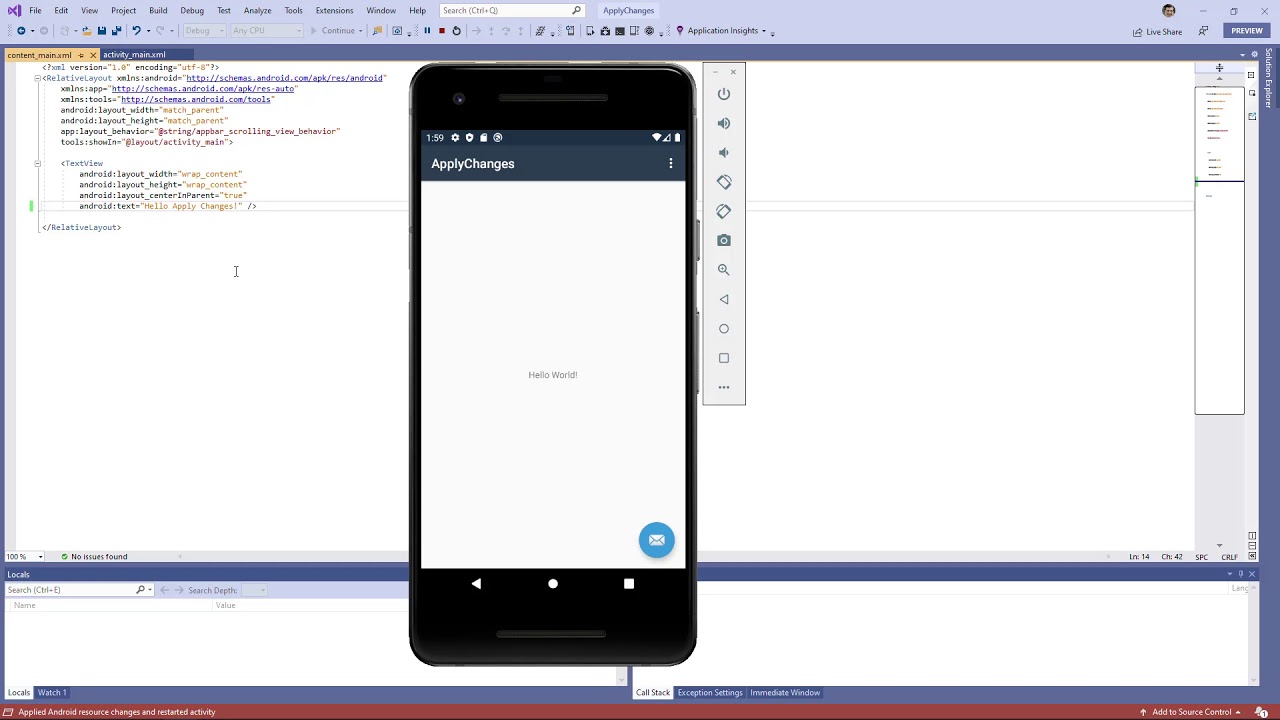Rotate emulator left using rotate icon
The width and height of the screenshot is (1280, 720).
(x=724, y=182)
